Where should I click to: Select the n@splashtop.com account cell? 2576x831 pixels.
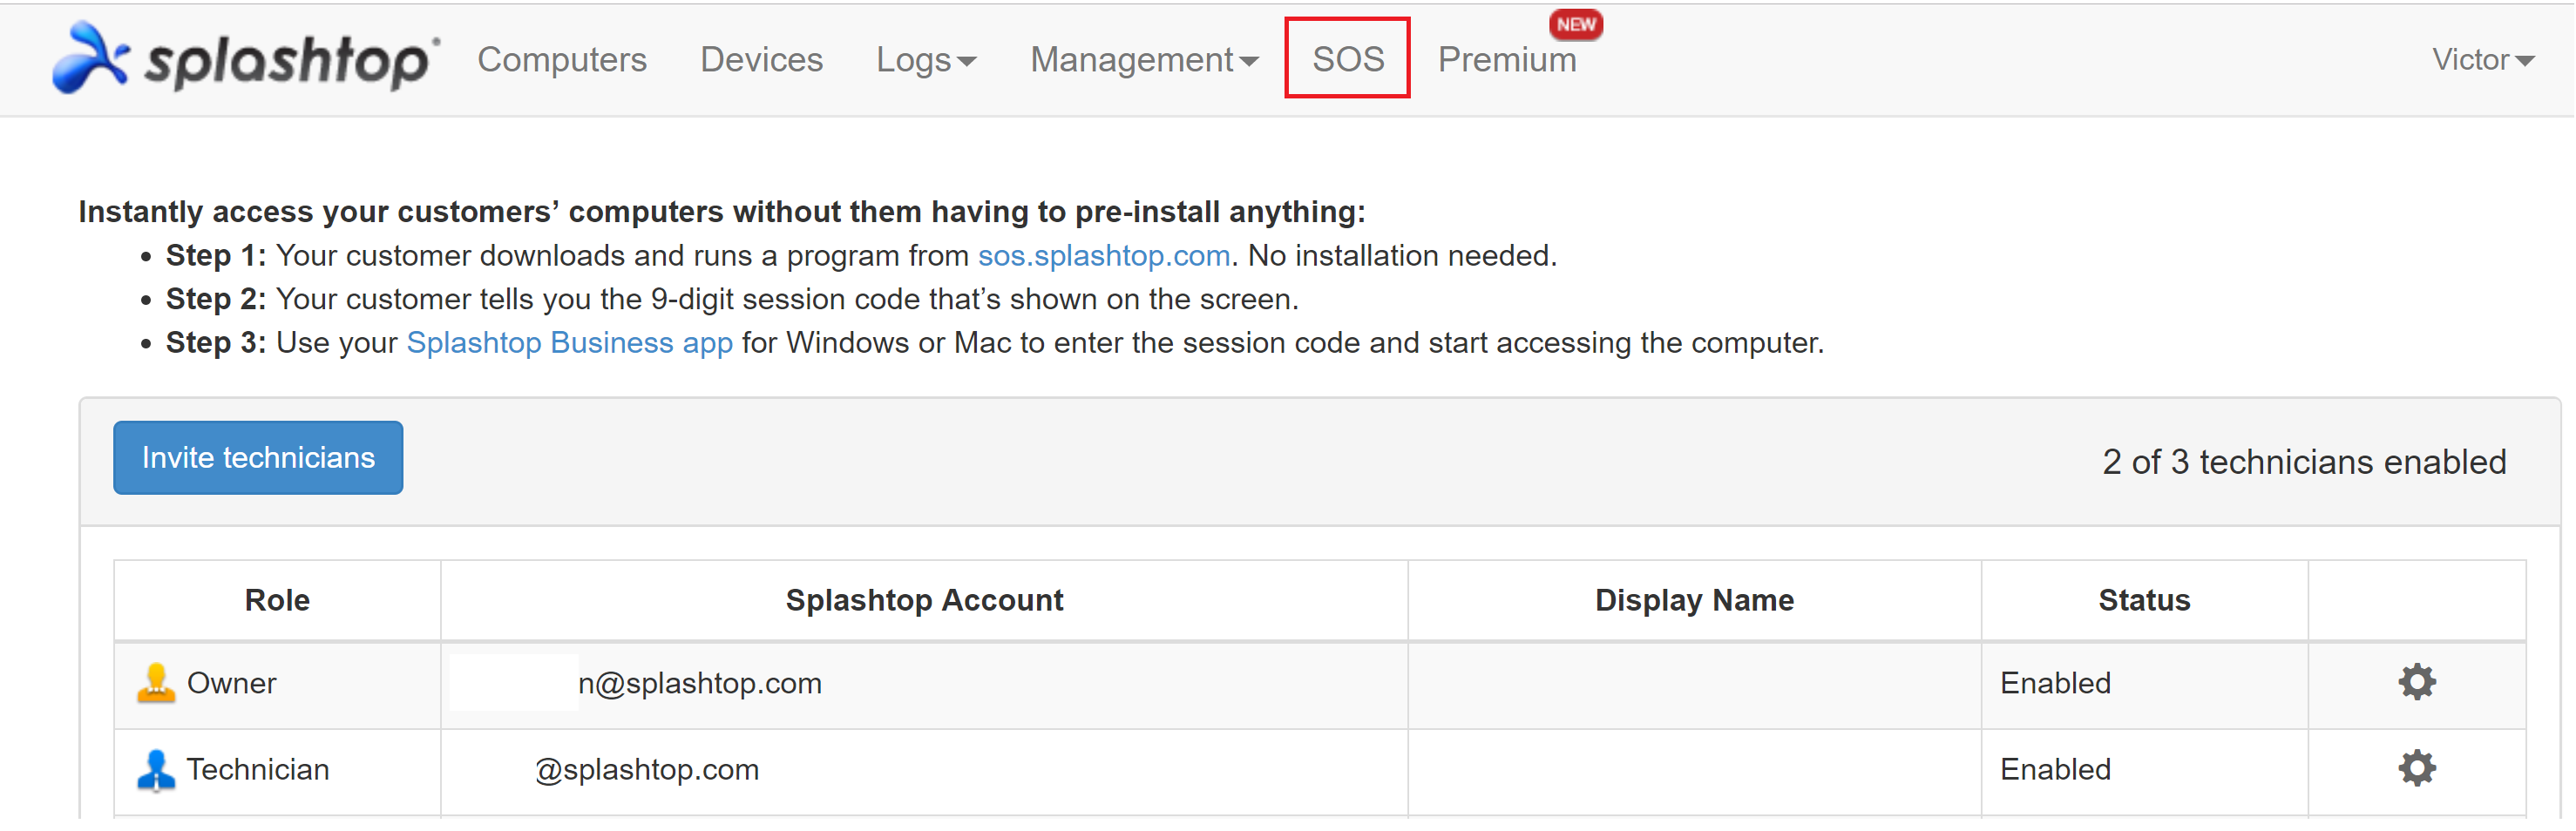point(924,684)
